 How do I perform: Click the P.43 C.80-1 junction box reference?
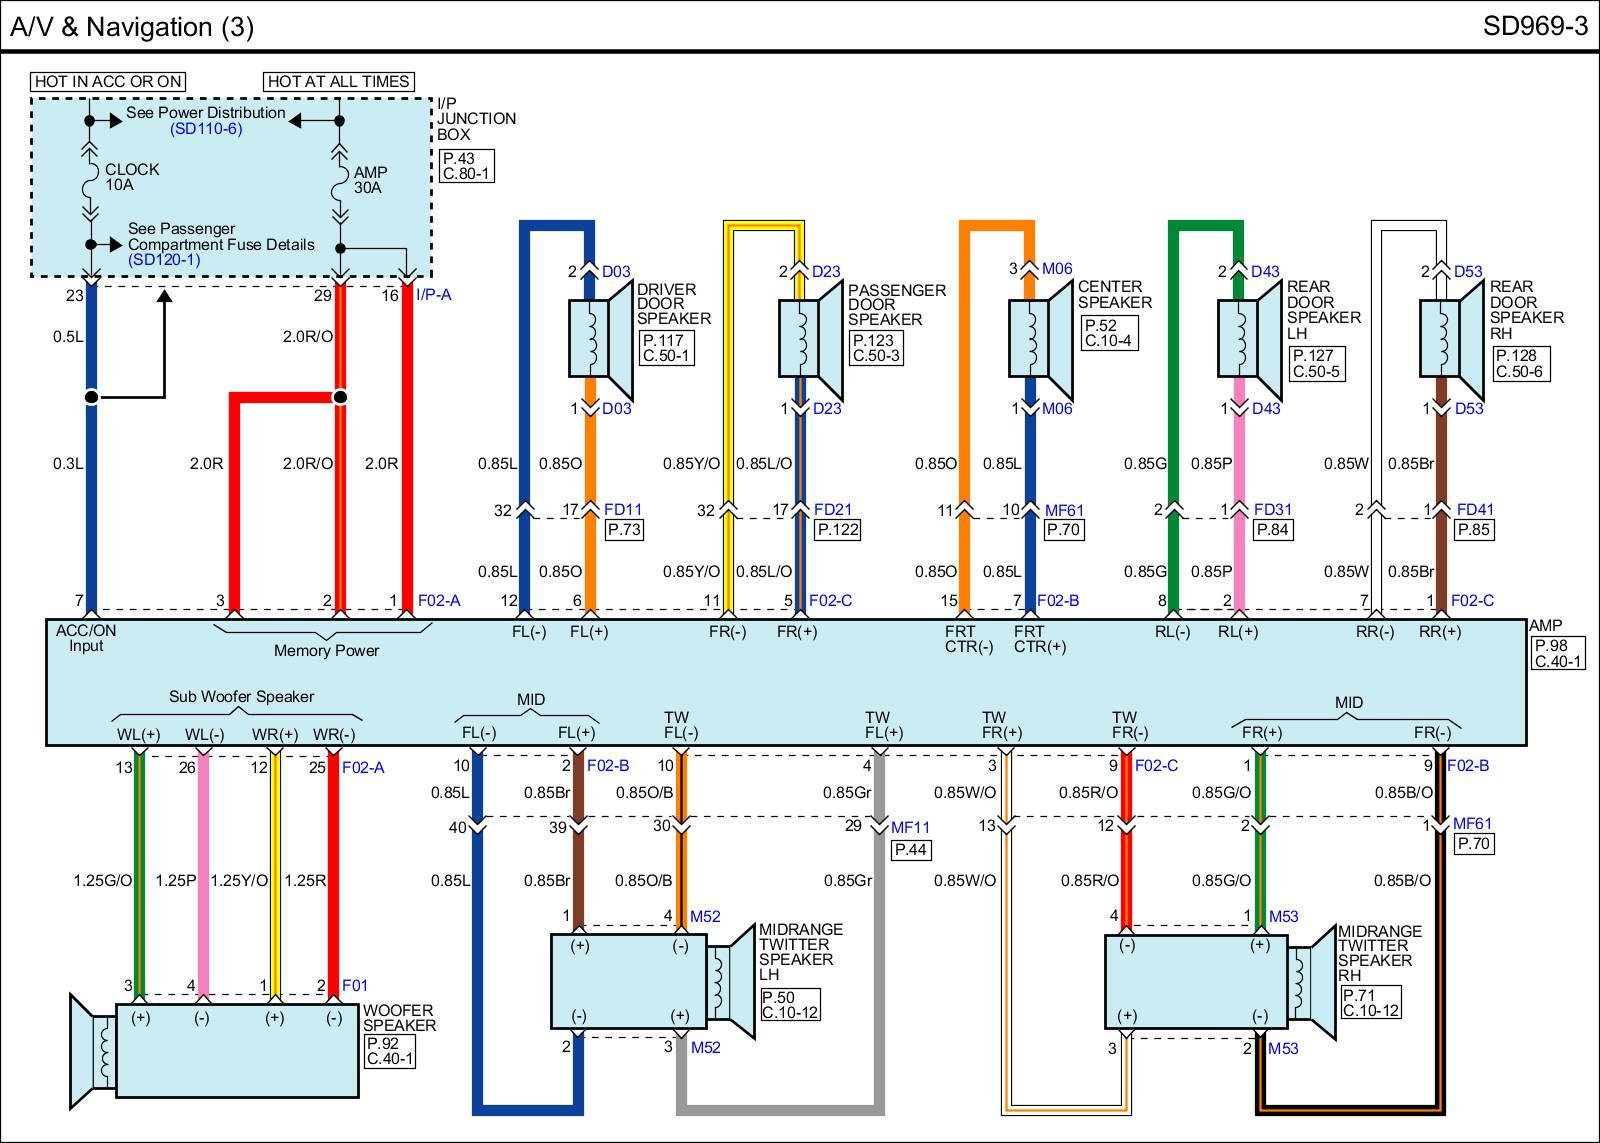[466, 166]
